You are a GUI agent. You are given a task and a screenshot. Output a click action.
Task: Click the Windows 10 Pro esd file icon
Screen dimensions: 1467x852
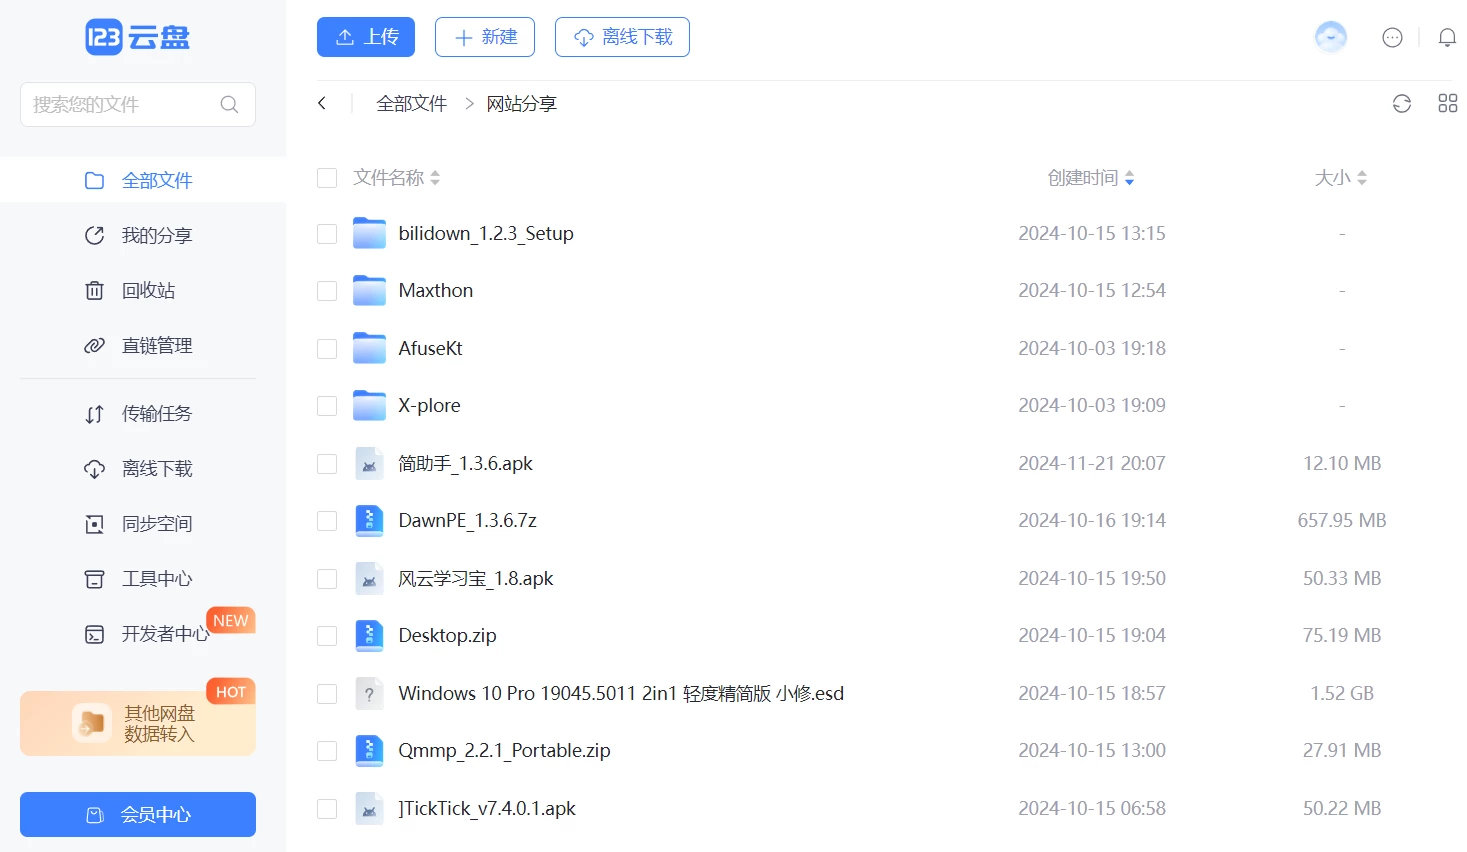[x=370, y=693]
